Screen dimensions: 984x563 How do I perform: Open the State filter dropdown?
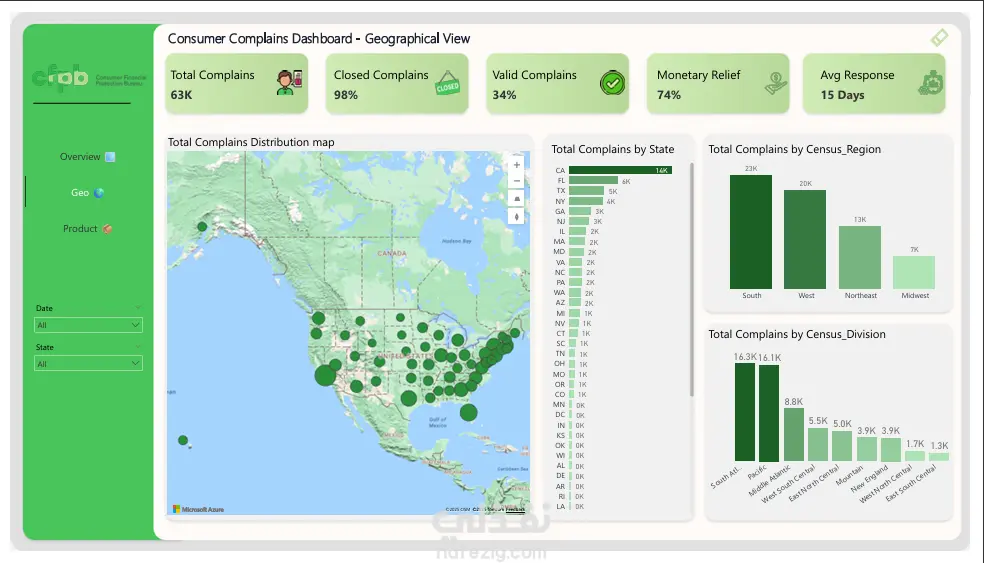[88, 363]
